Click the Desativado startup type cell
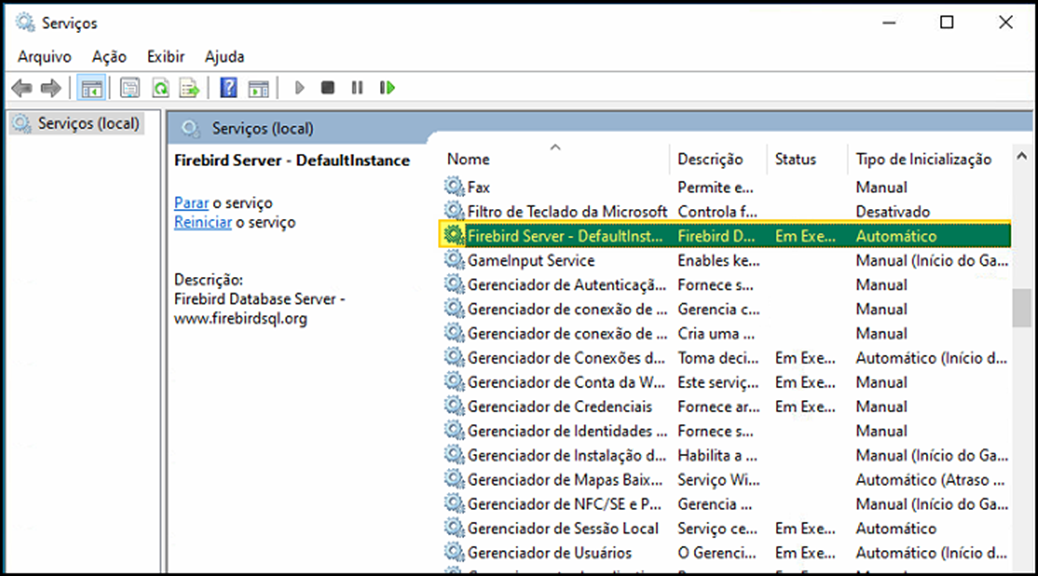1038x576 pixels. tap(892, 212)
